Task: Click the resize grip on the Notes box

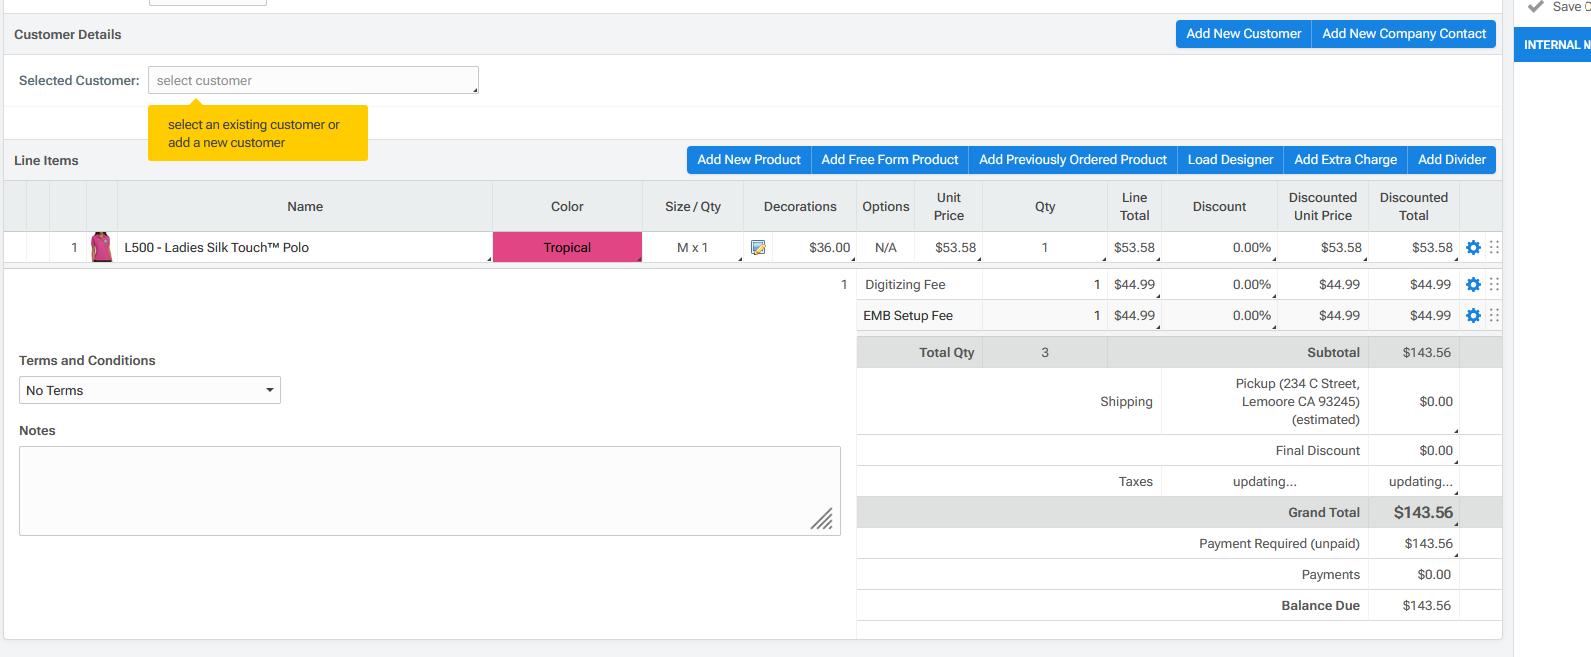Action: 822,519
